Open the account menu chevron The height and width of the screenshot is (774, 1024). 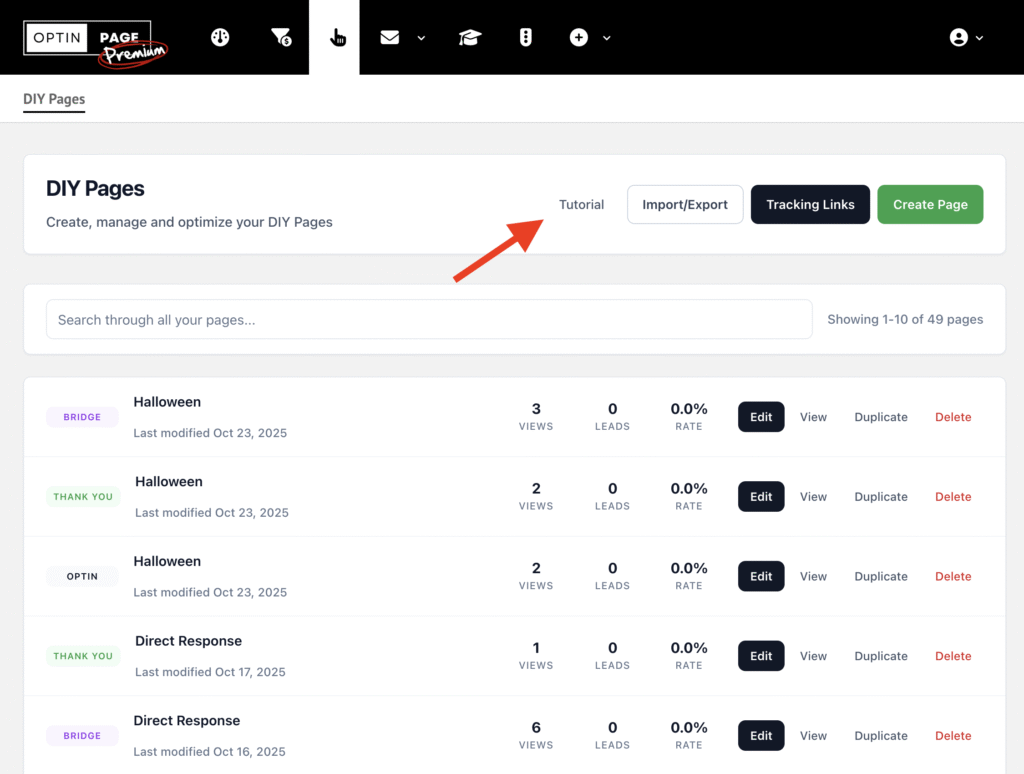(x=977, y=39)
